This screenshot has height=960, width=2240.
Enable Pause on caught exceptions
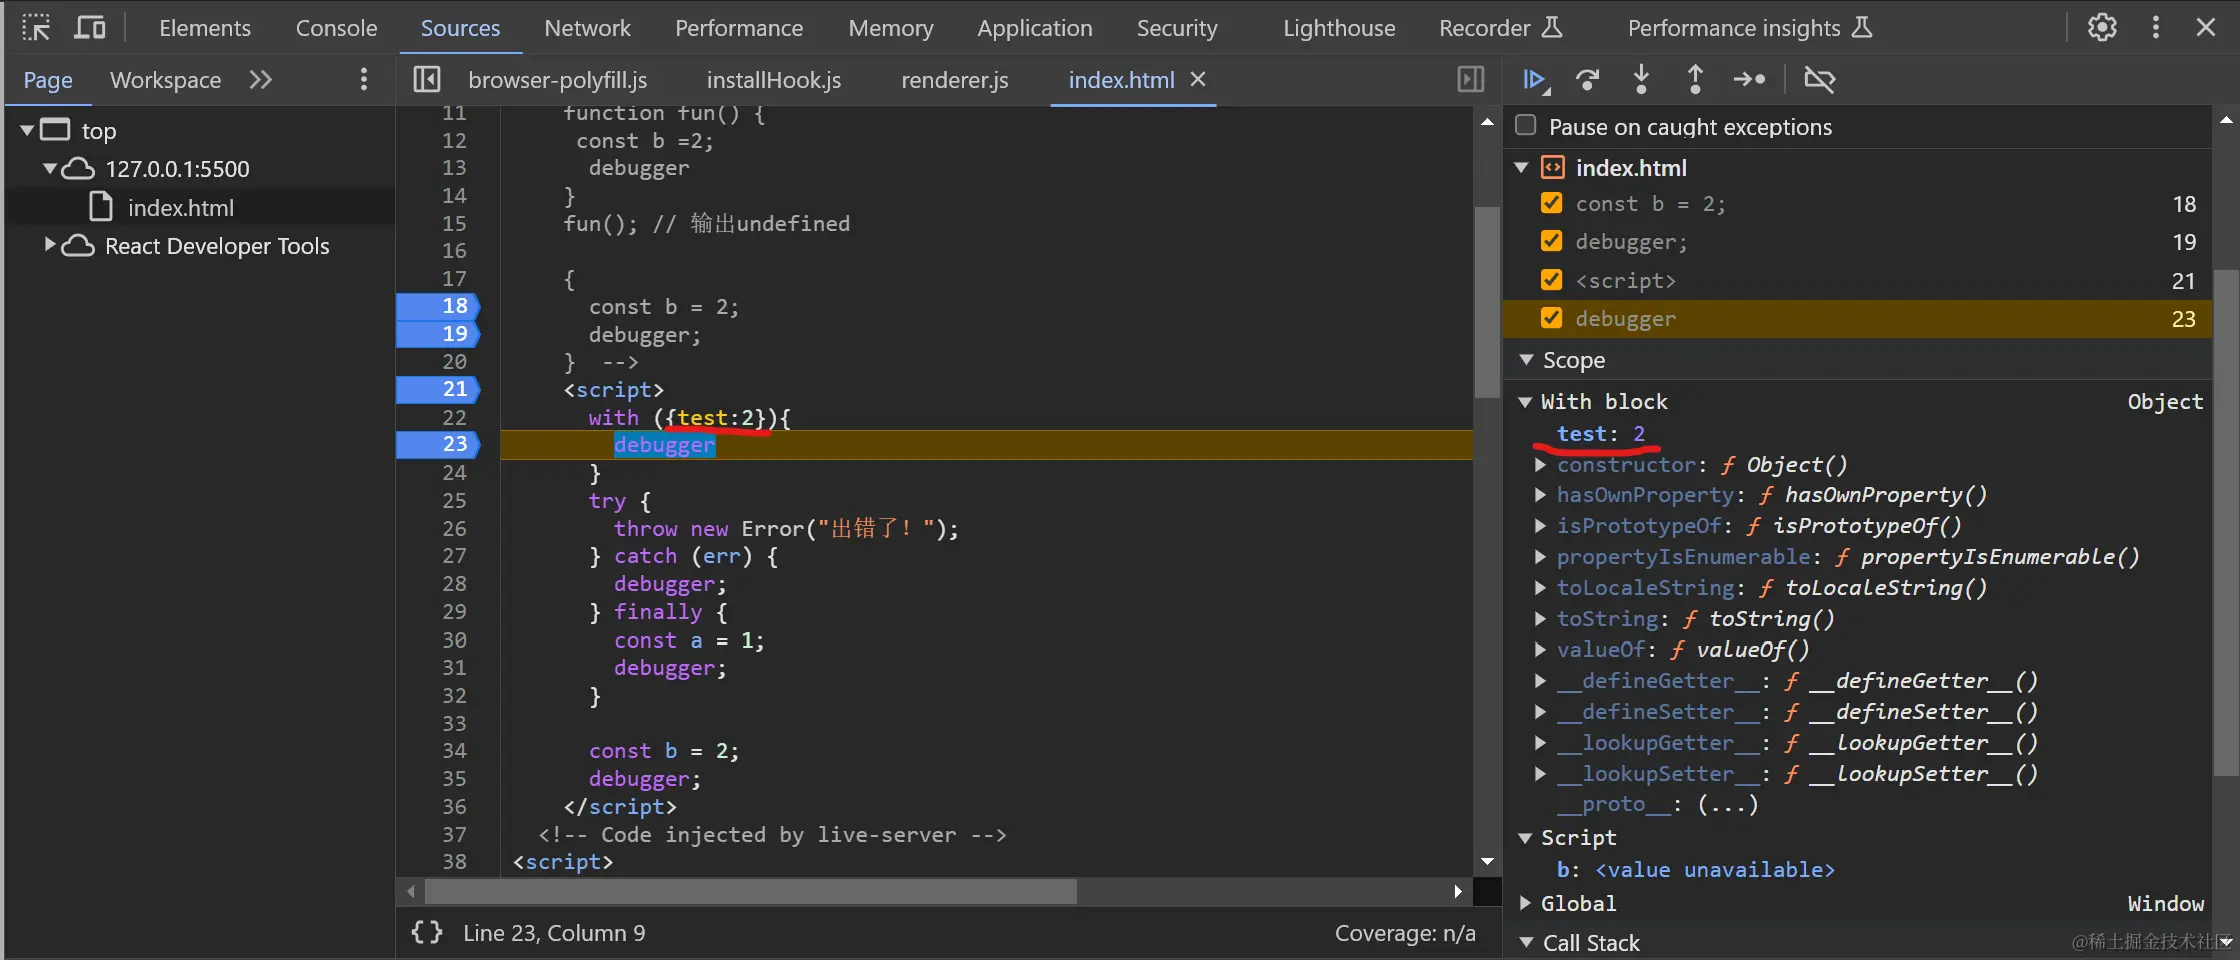click(x=1526, y=126)
